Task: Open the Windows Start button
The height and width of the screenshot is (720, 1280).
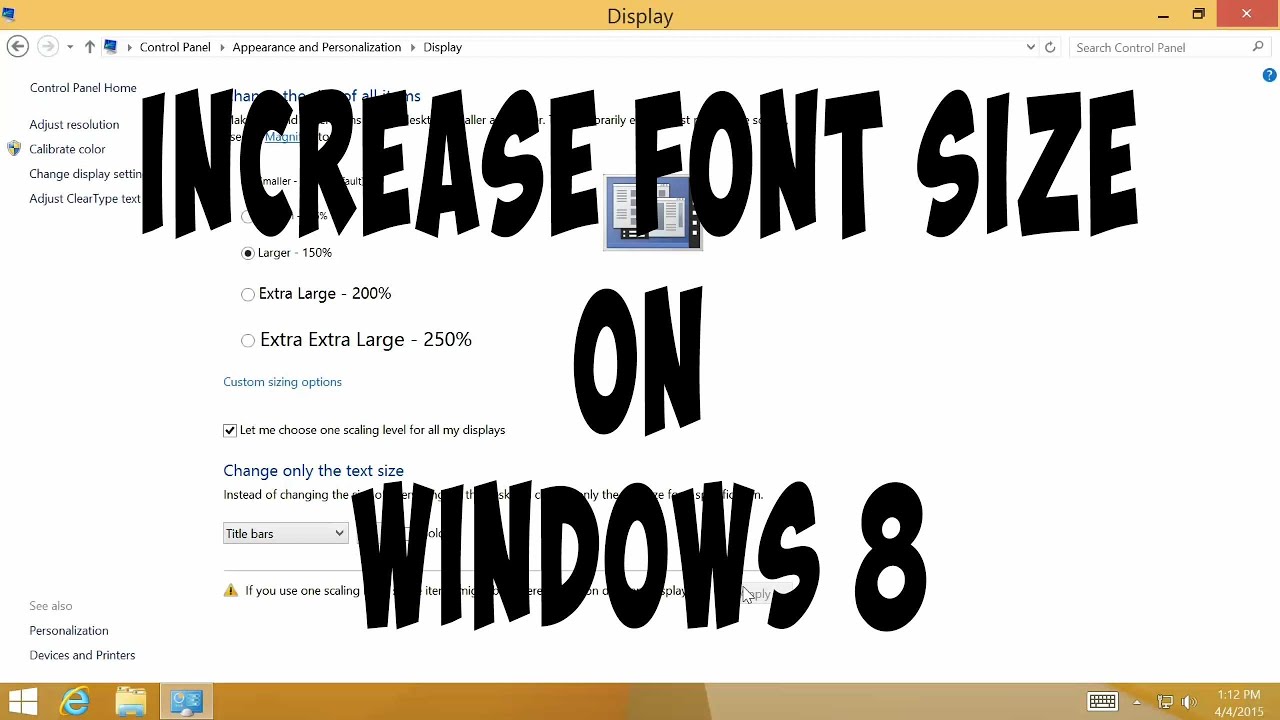Action: pos(22,701)
